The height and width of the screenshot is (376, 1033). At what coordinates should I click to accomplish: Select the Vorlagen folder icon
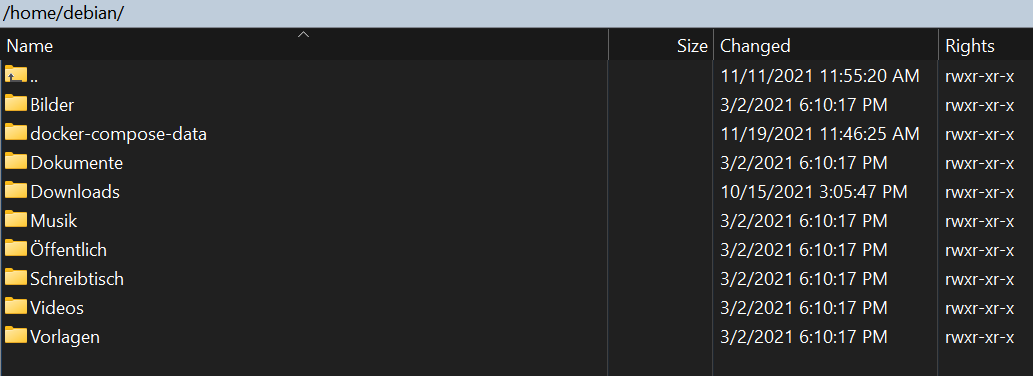[16, 335]
